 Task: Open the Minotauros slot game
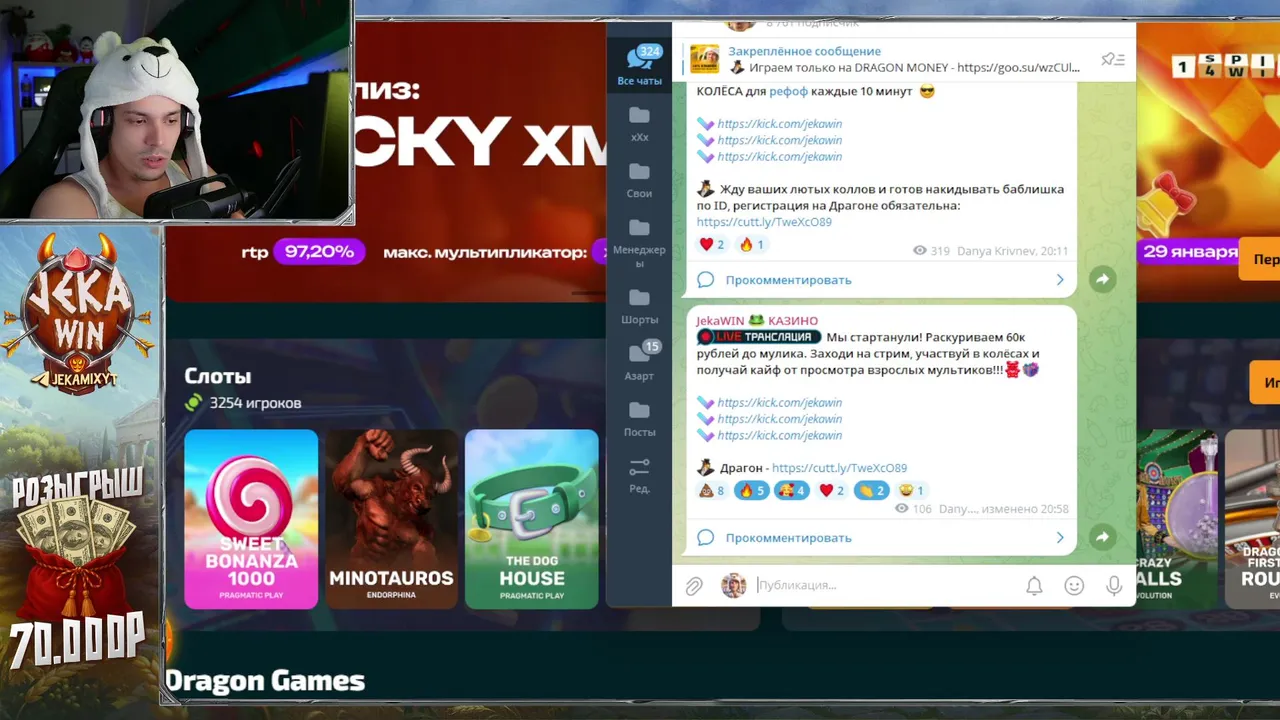coord(391,519)
